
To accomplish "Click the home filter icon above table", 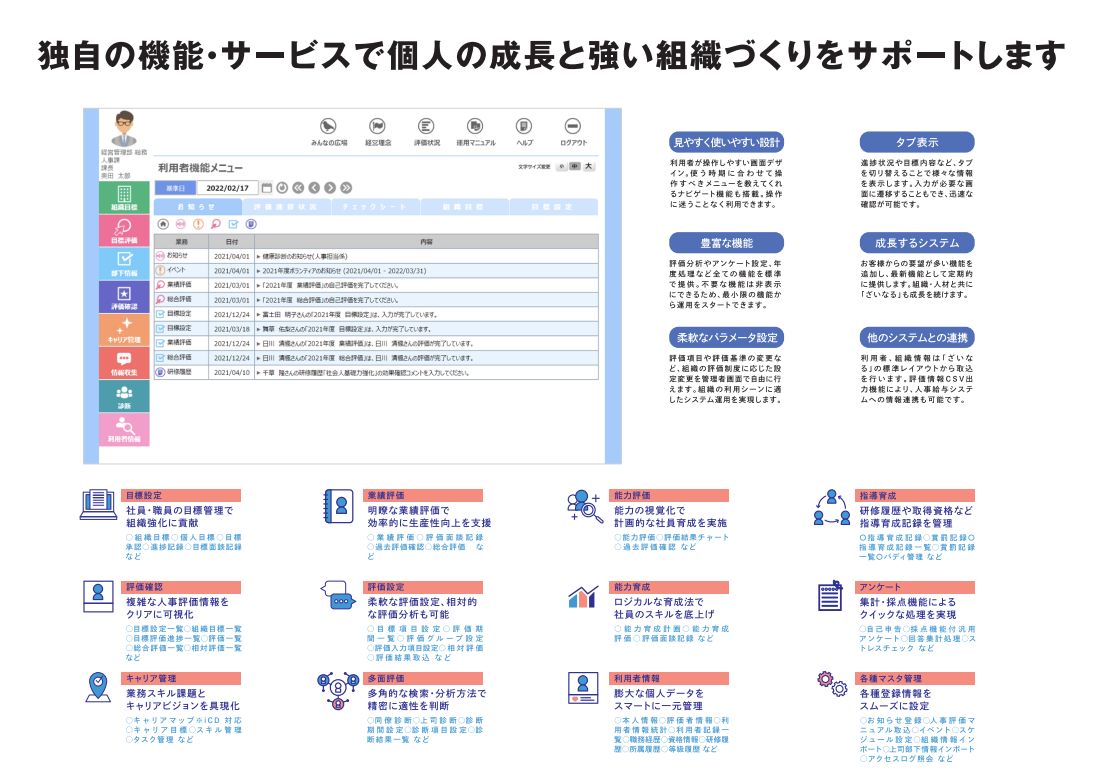I will click(164, 224).
